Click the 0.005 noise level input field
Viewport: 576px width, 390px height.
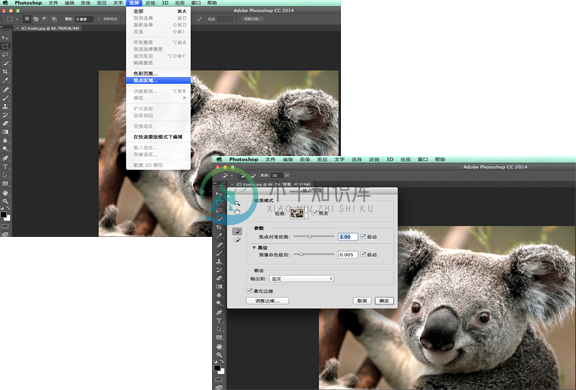click(x=348, y=254)
